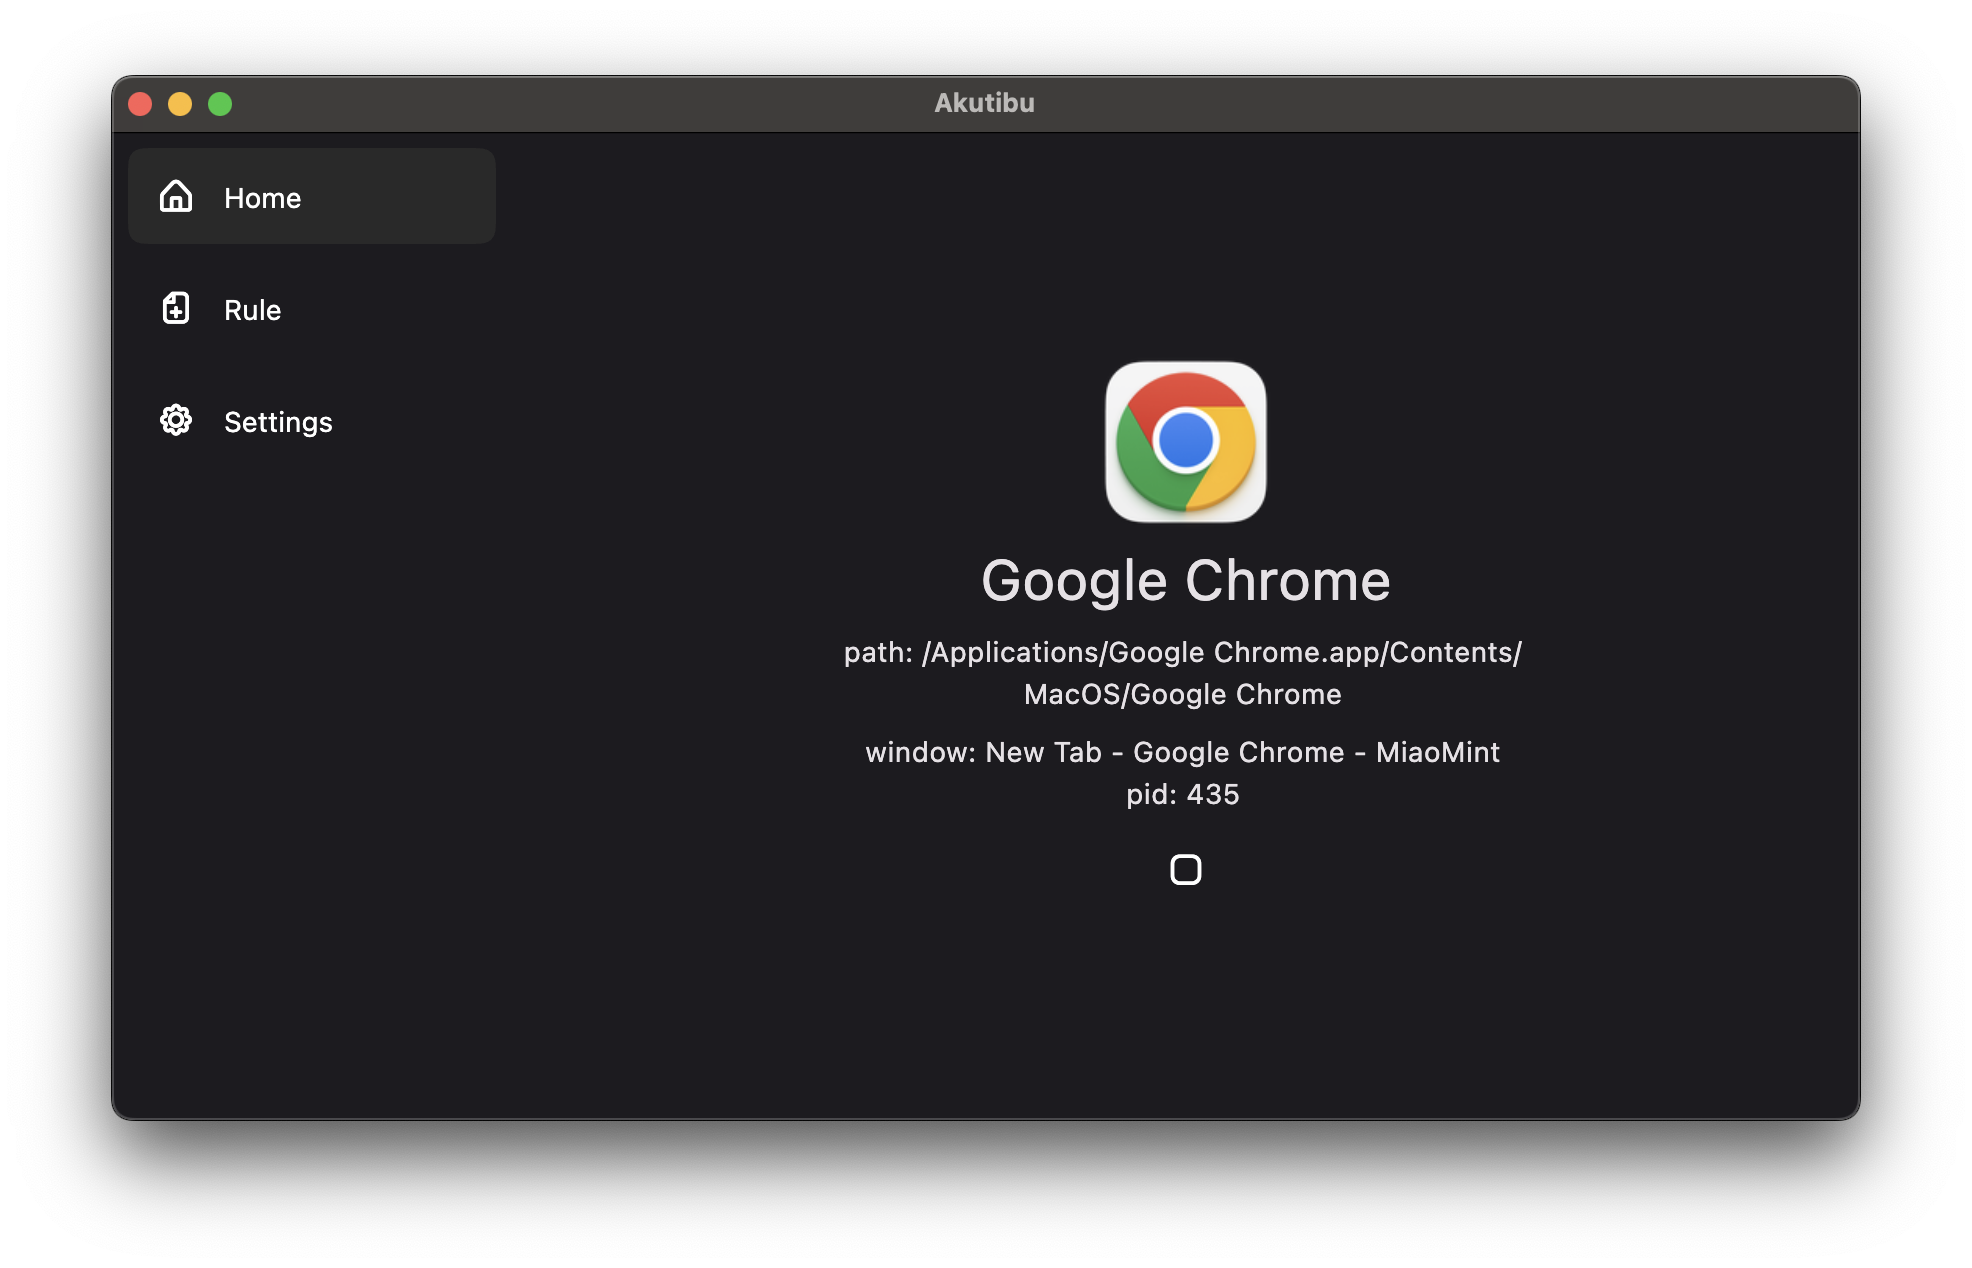Click the MacOS/Google Chrome path line
This screenshot has width=1972, height=1268.
pyautogui.click(x=1182, y=694)
